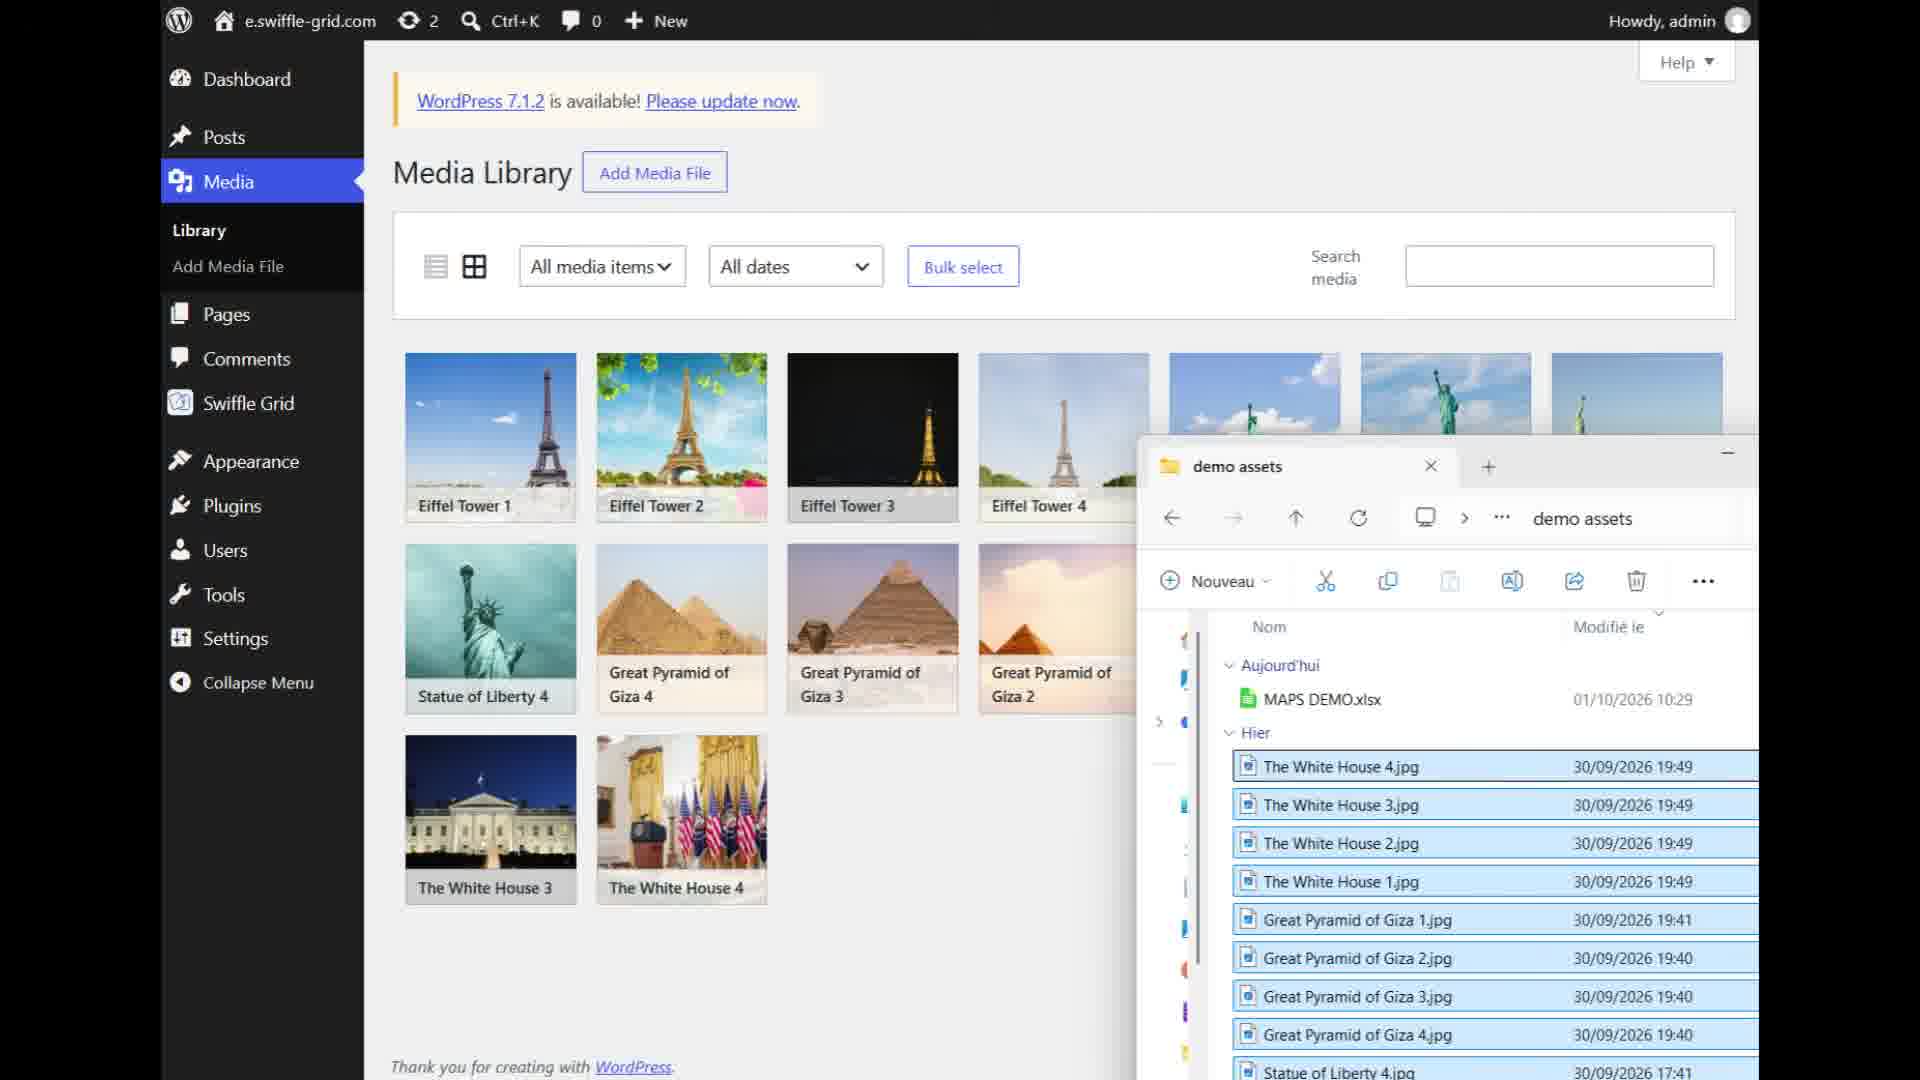Select Eiffel Tower 3 media item
Image resolution: width=1920 pixels, height=1080 pixels.
coord(873,437)
